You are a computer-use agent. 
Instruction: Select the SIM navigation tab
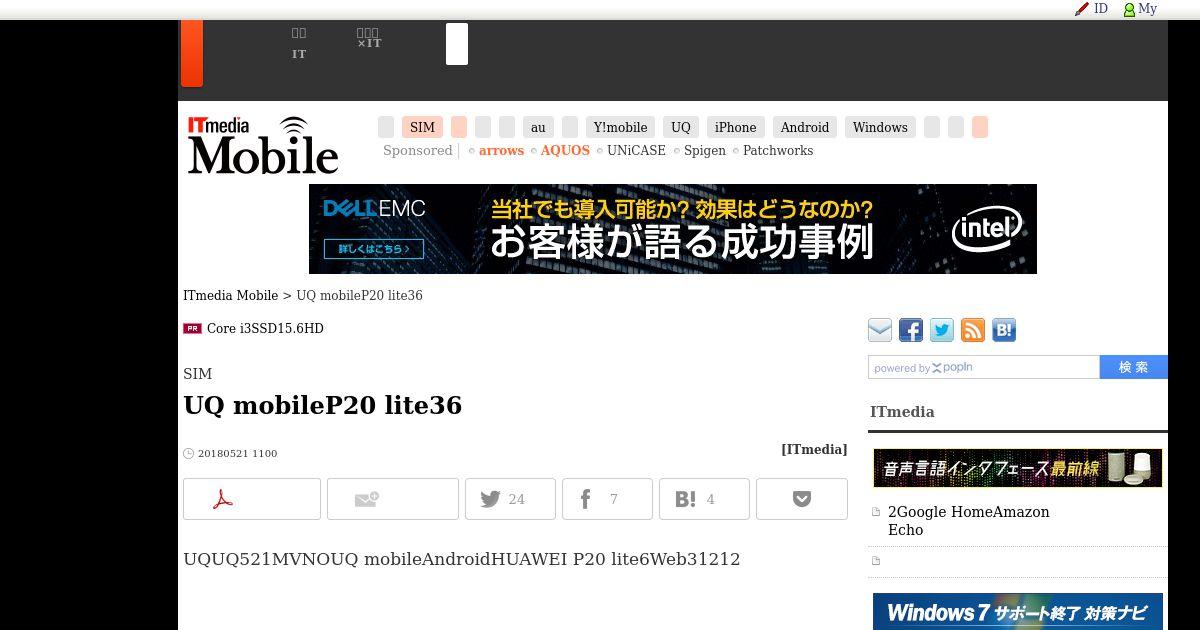click(422, 127)
